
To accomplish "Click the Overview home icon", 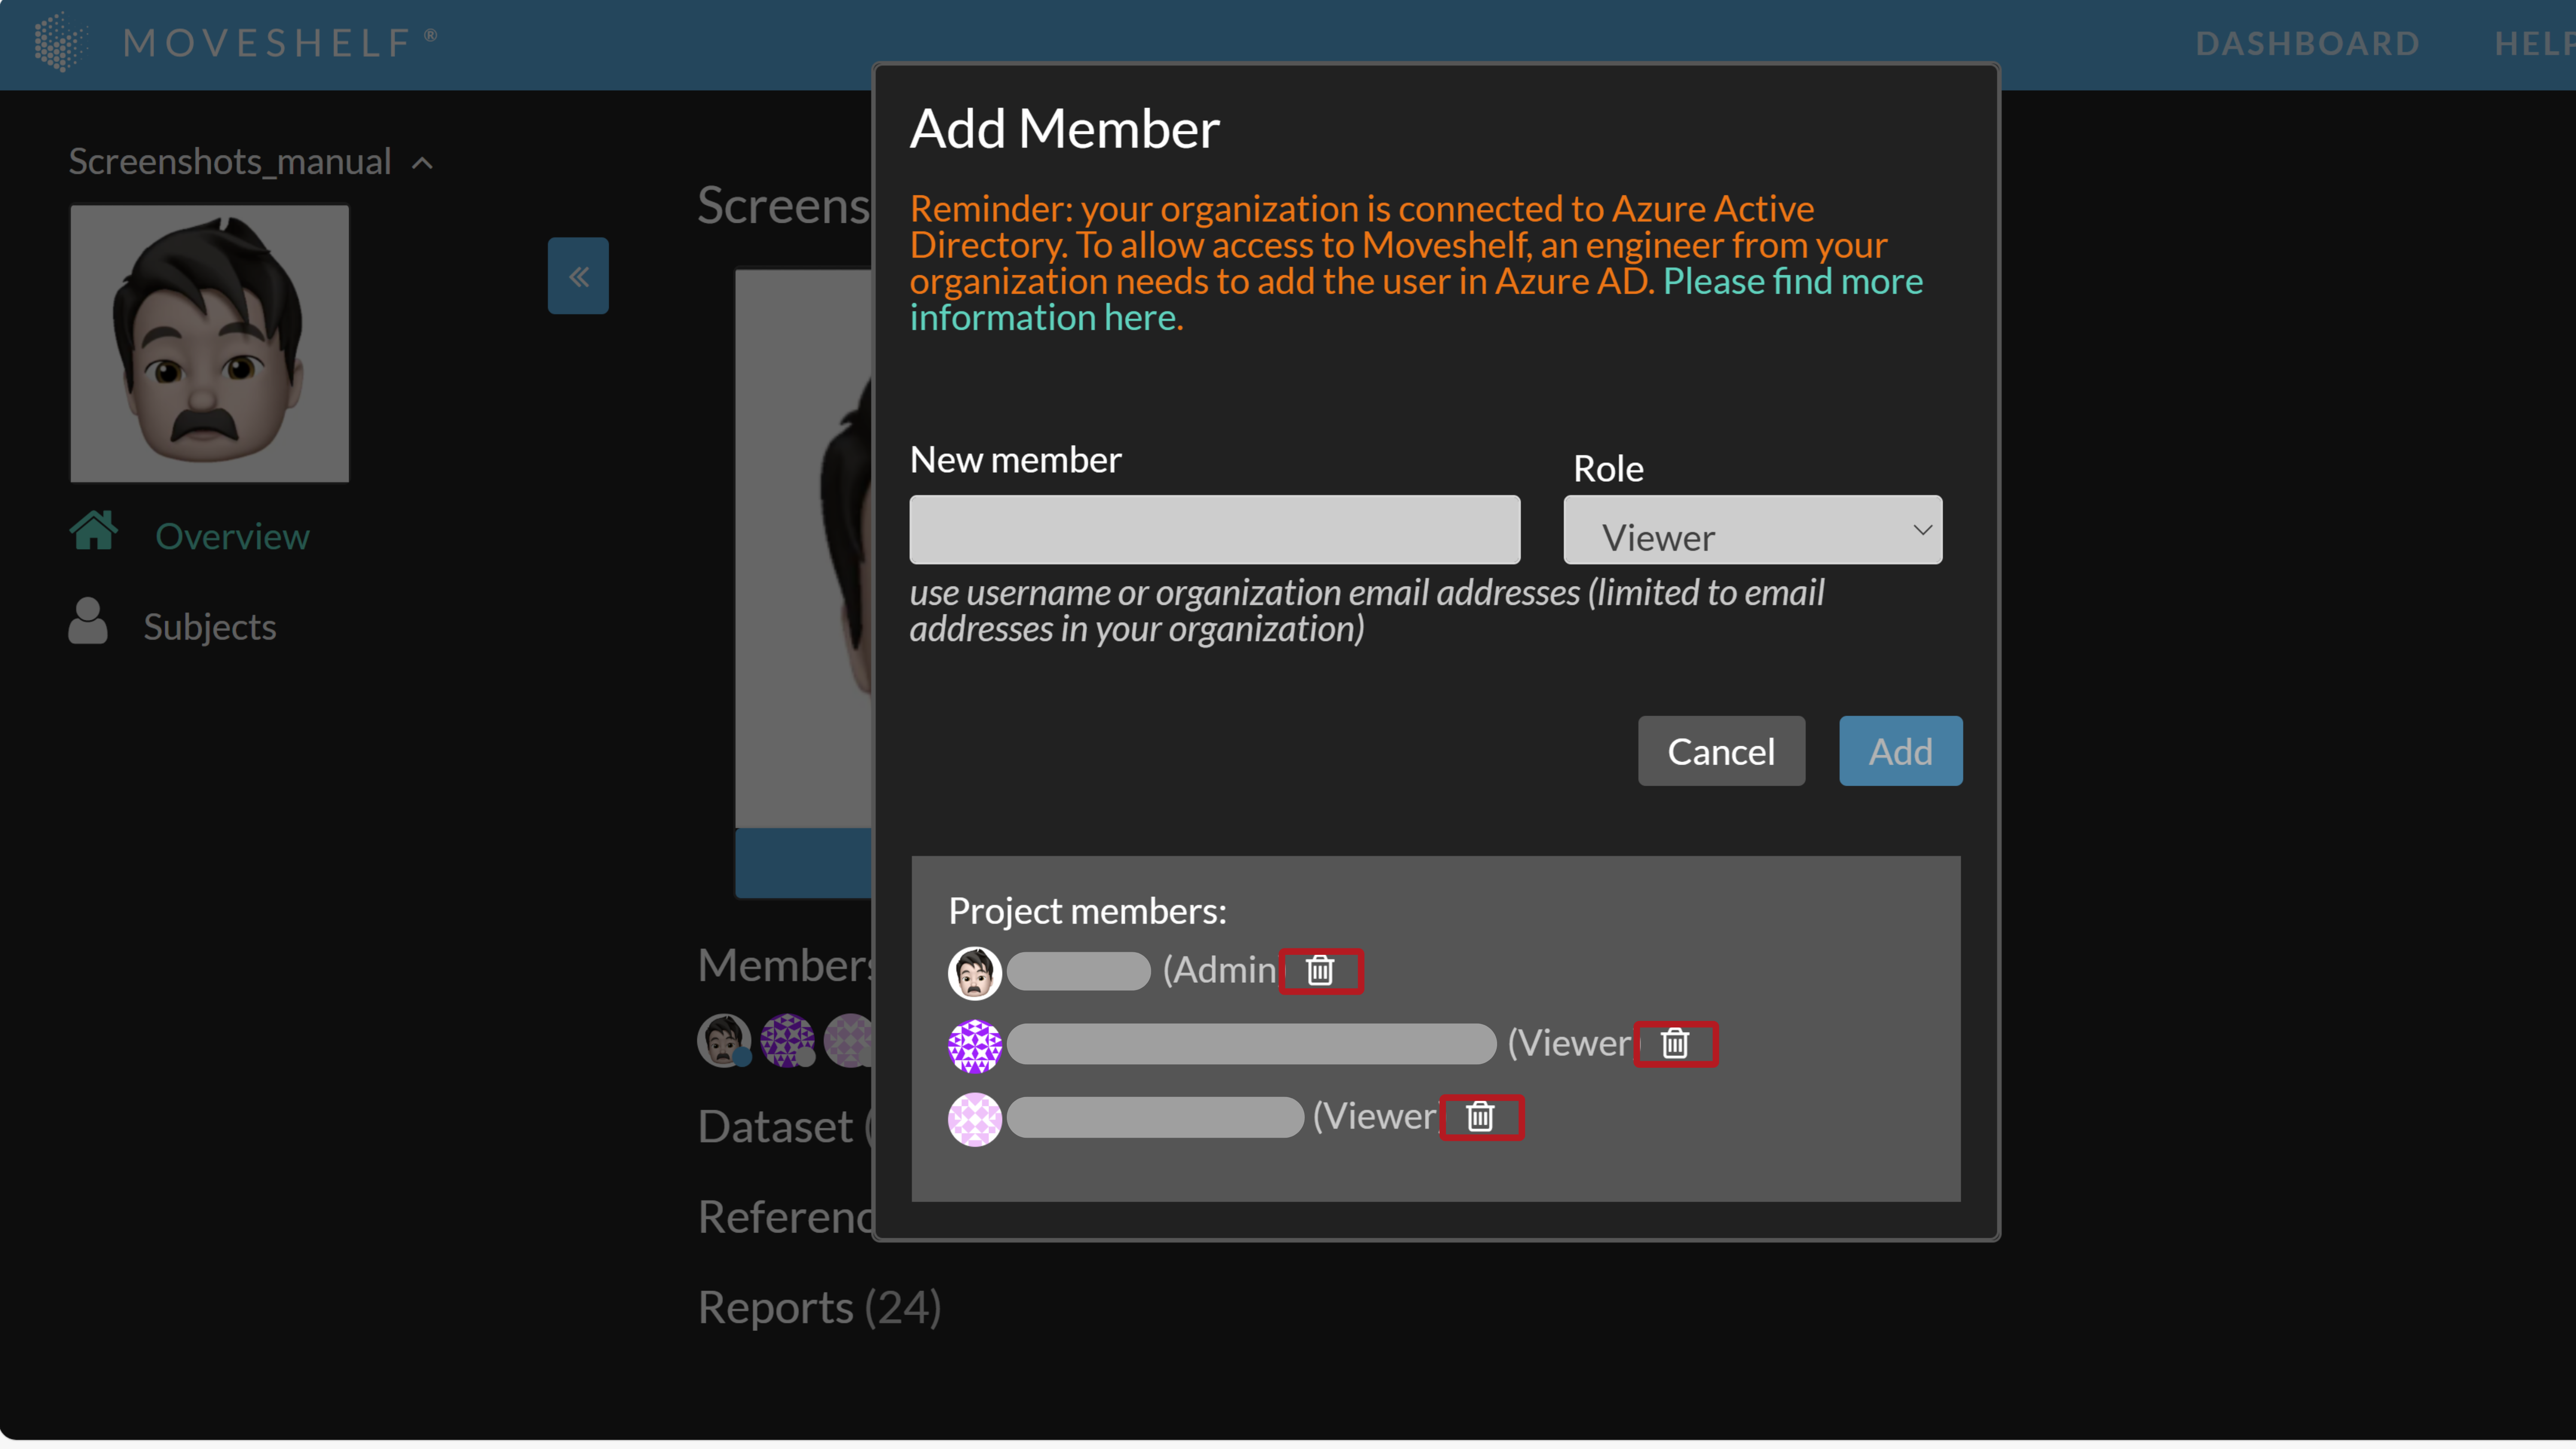I will (94, 531).
